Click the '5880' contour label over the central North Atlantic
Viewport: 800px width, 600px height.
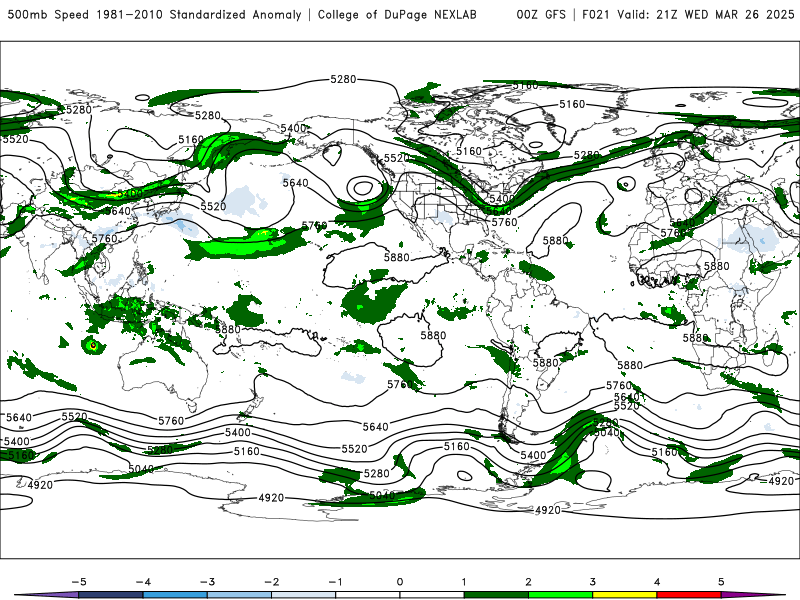click(x=556, y=240)
